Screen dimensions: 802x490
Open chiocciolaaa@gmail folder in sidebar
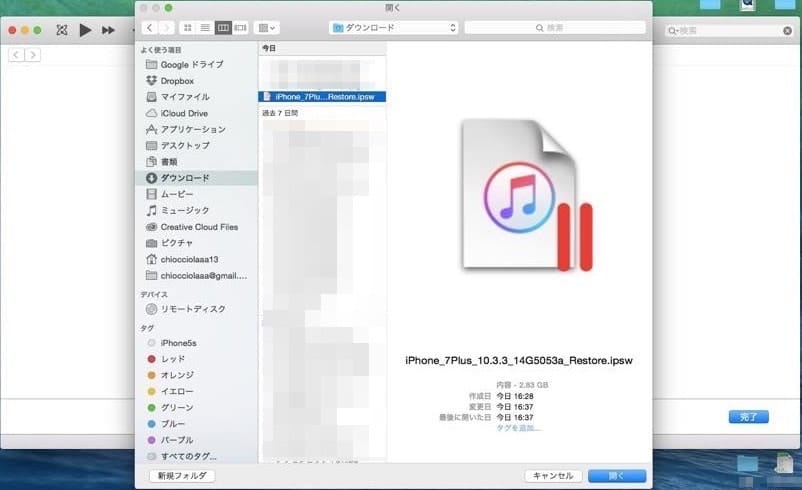tap(196, 276)
